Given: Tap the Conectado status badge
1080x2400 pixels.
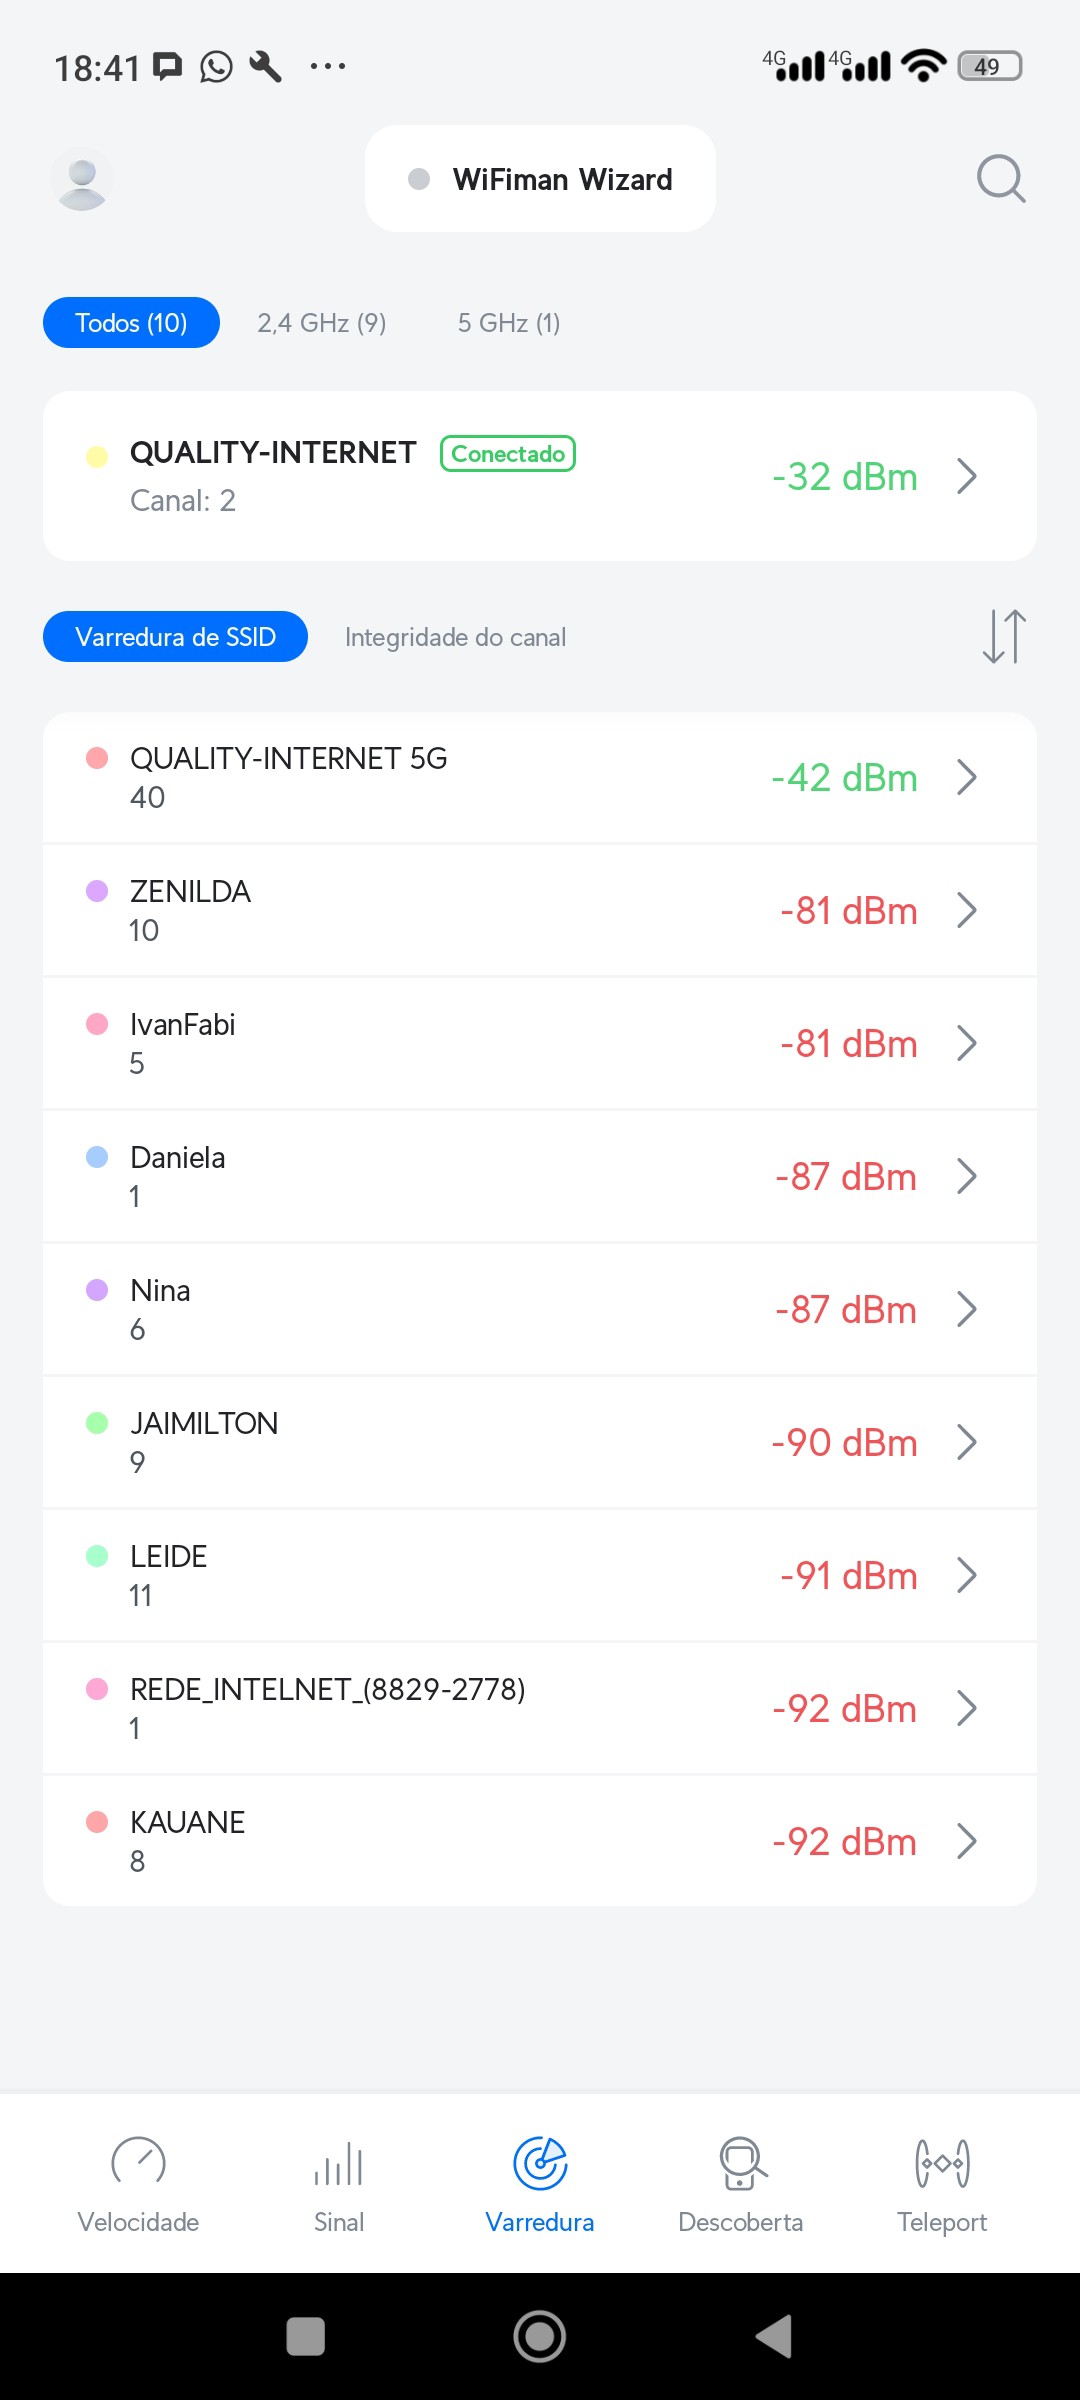Looking at the screenshot, I should coord(508,454).
